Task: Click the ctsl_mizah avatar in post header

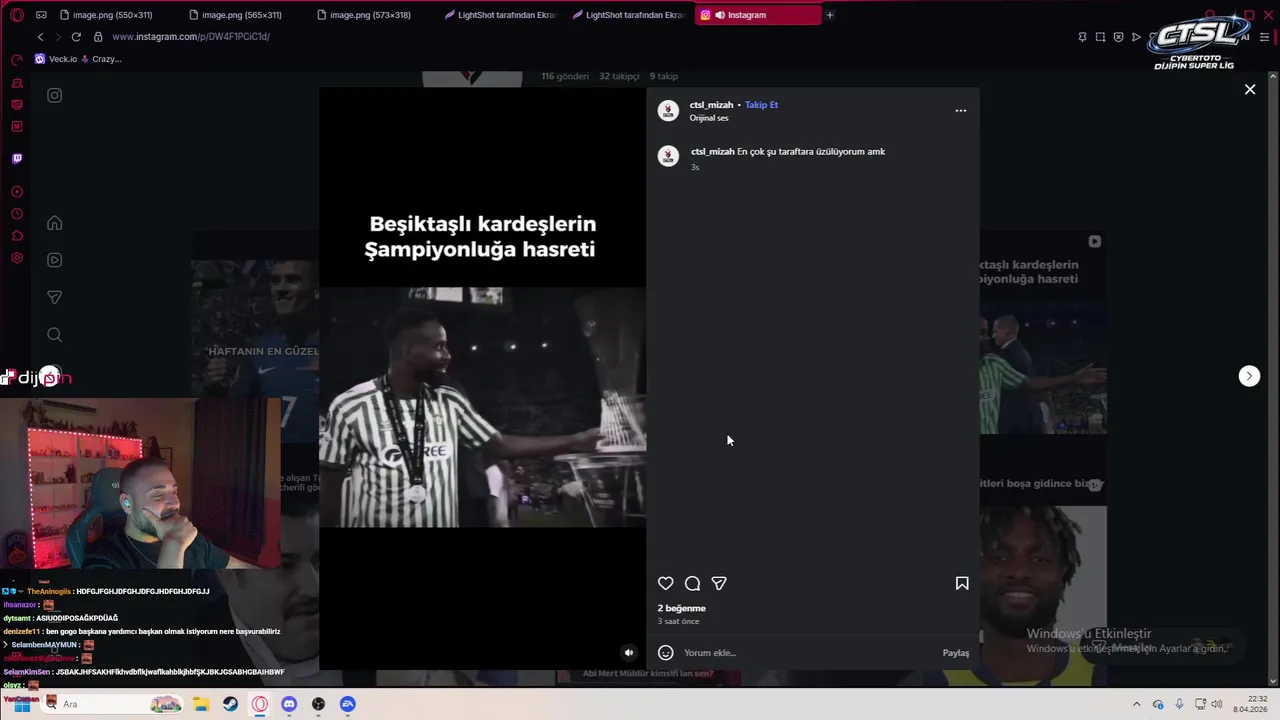Action: click(668, 111)
